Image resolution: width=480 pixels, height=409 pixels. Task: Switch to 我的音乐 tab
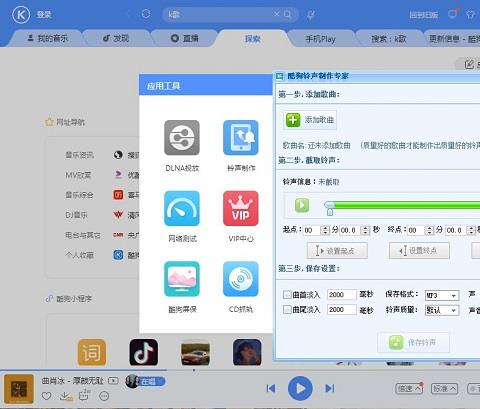pos(47,38)
